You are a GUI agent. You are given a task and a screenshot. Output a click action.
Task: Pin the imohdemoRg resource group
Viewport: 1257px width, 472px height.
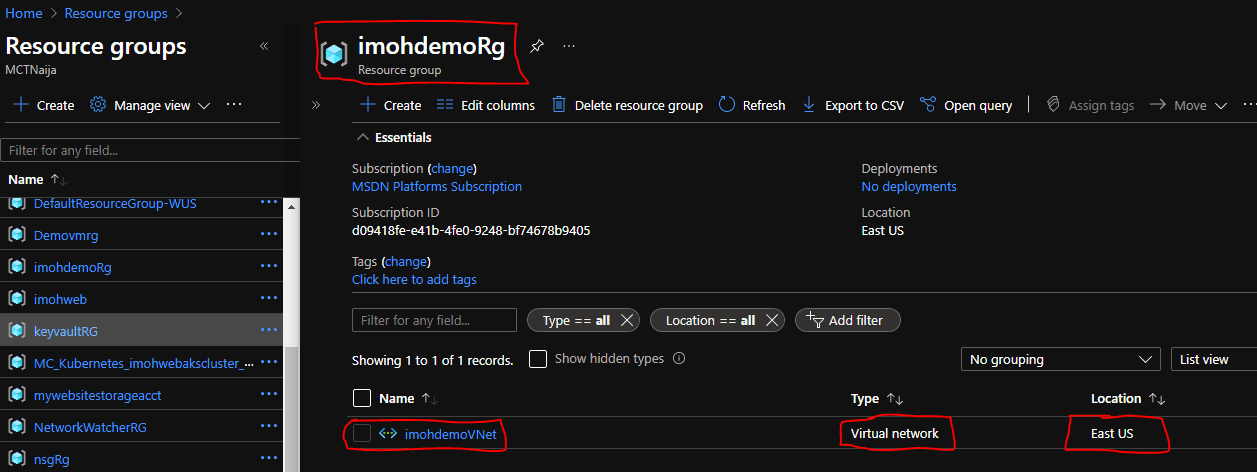[x=537, y=46]
